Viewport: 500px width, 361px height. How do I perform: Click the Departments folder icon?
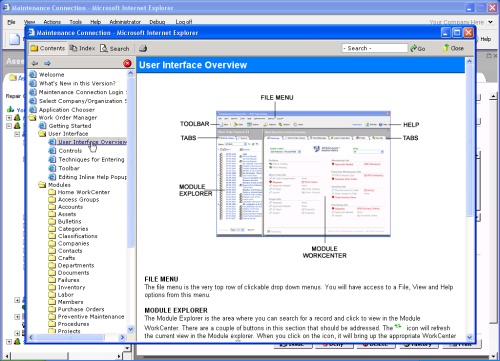pyautogui.click(x=52, y=265)
